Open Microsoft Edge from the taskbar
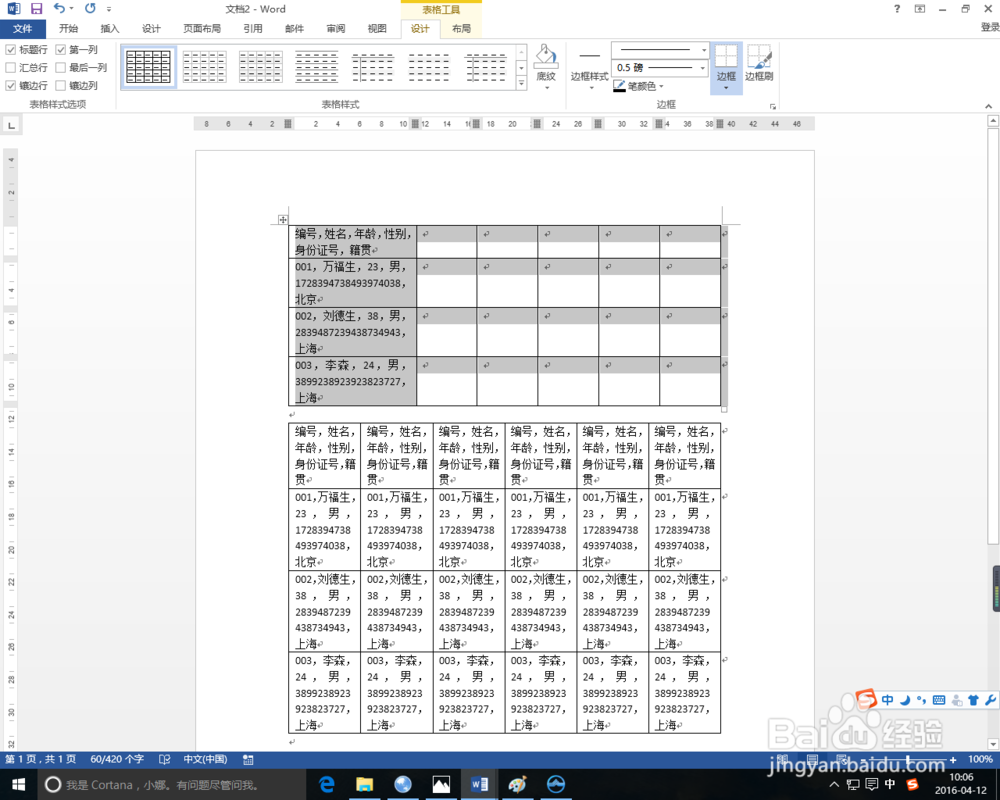The width and height of the screenshot is (1000, 800). coord(327,784)
